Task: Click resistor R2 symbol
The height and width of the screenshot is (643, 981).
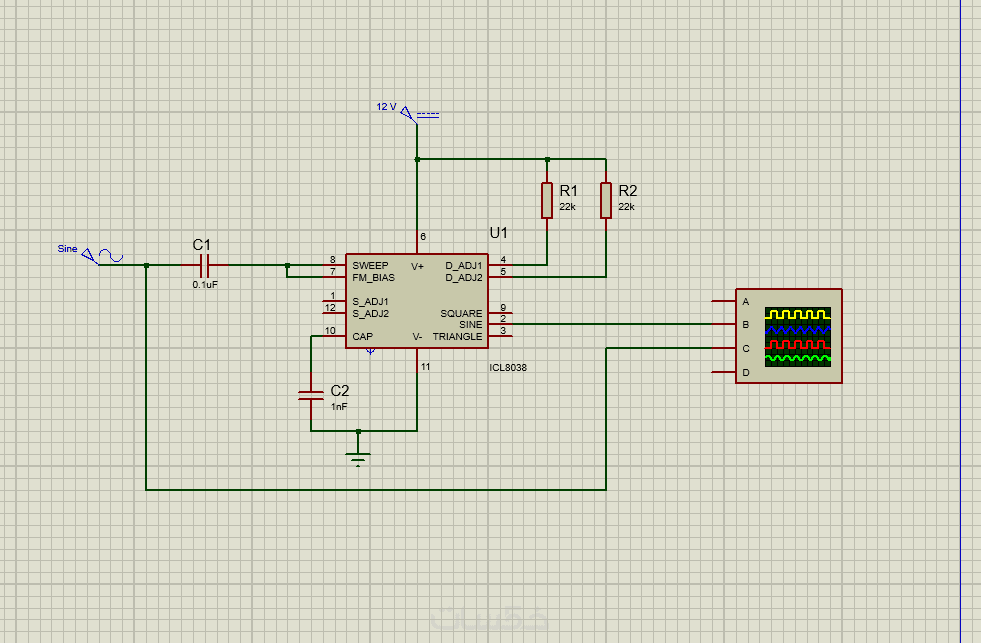Action: click(x=606, y=200)
